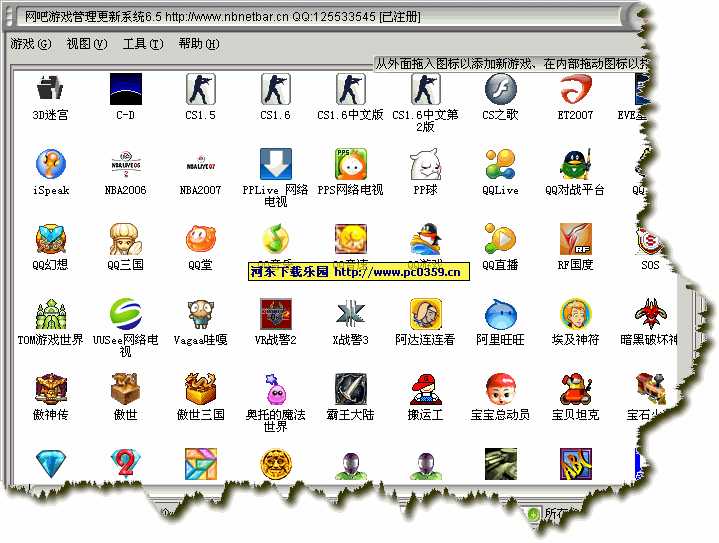719x543 pixels.
Task: Select the 奥托的魔法世界 icon
Action: pyautogui.click(x=276, y=389)
